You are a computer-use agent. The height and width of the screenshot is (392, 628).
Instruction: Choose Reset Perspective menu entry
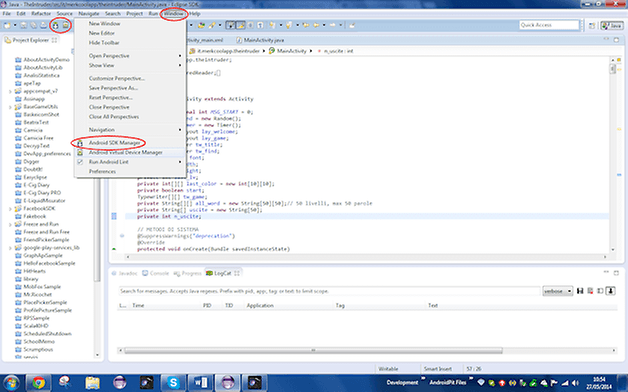[130, 98]
